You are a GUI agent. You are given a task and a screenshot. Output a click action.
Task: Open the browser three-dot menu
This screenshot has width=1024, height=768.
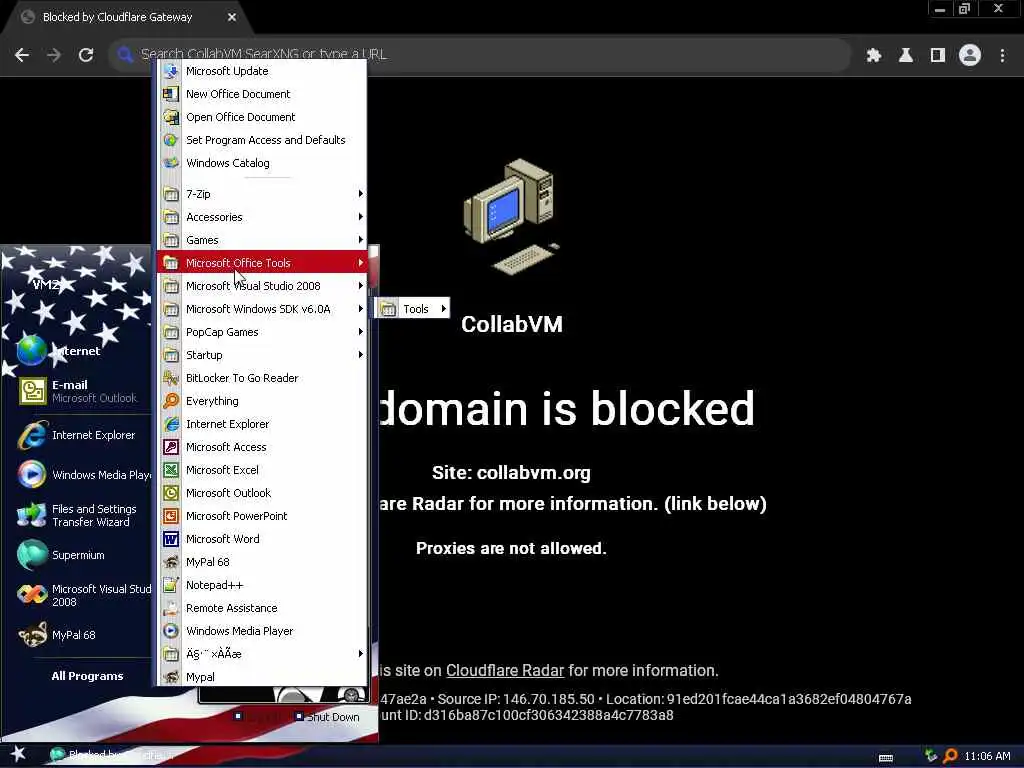pyautogui.click(x=1002, y=56)
